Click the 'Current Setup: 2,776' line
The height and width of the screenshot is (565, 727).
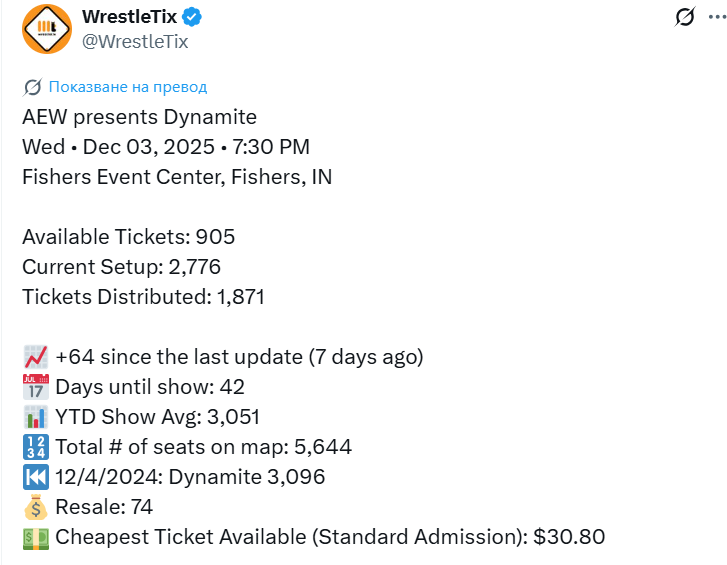click(x=121, y=267)
